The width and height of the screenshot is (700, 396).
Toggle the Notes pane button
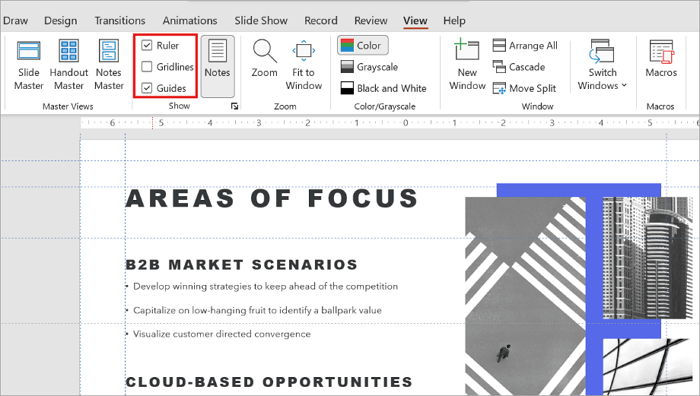coord(217,66)
